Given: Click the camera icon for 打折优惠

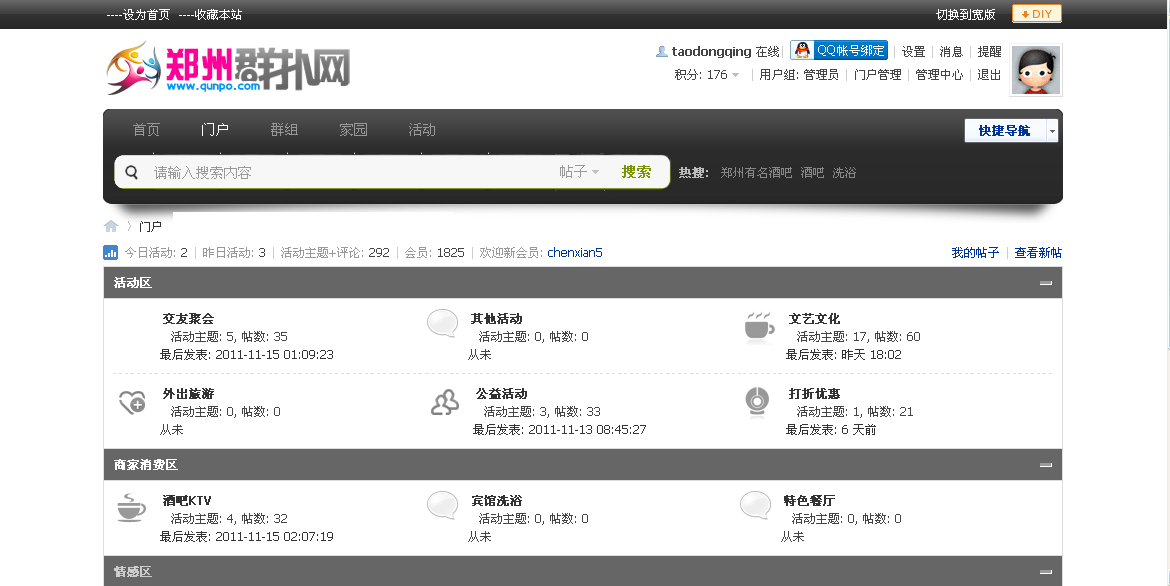Looking at the screenshot, I should tap(757, 402).
